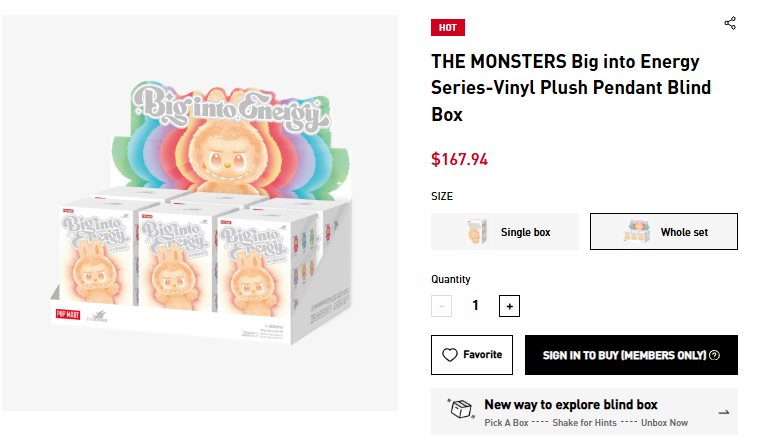Click the POP MART logo on box
Image resolution: width=761 pixels, height=437 pixels.
(x=66, y=314)
